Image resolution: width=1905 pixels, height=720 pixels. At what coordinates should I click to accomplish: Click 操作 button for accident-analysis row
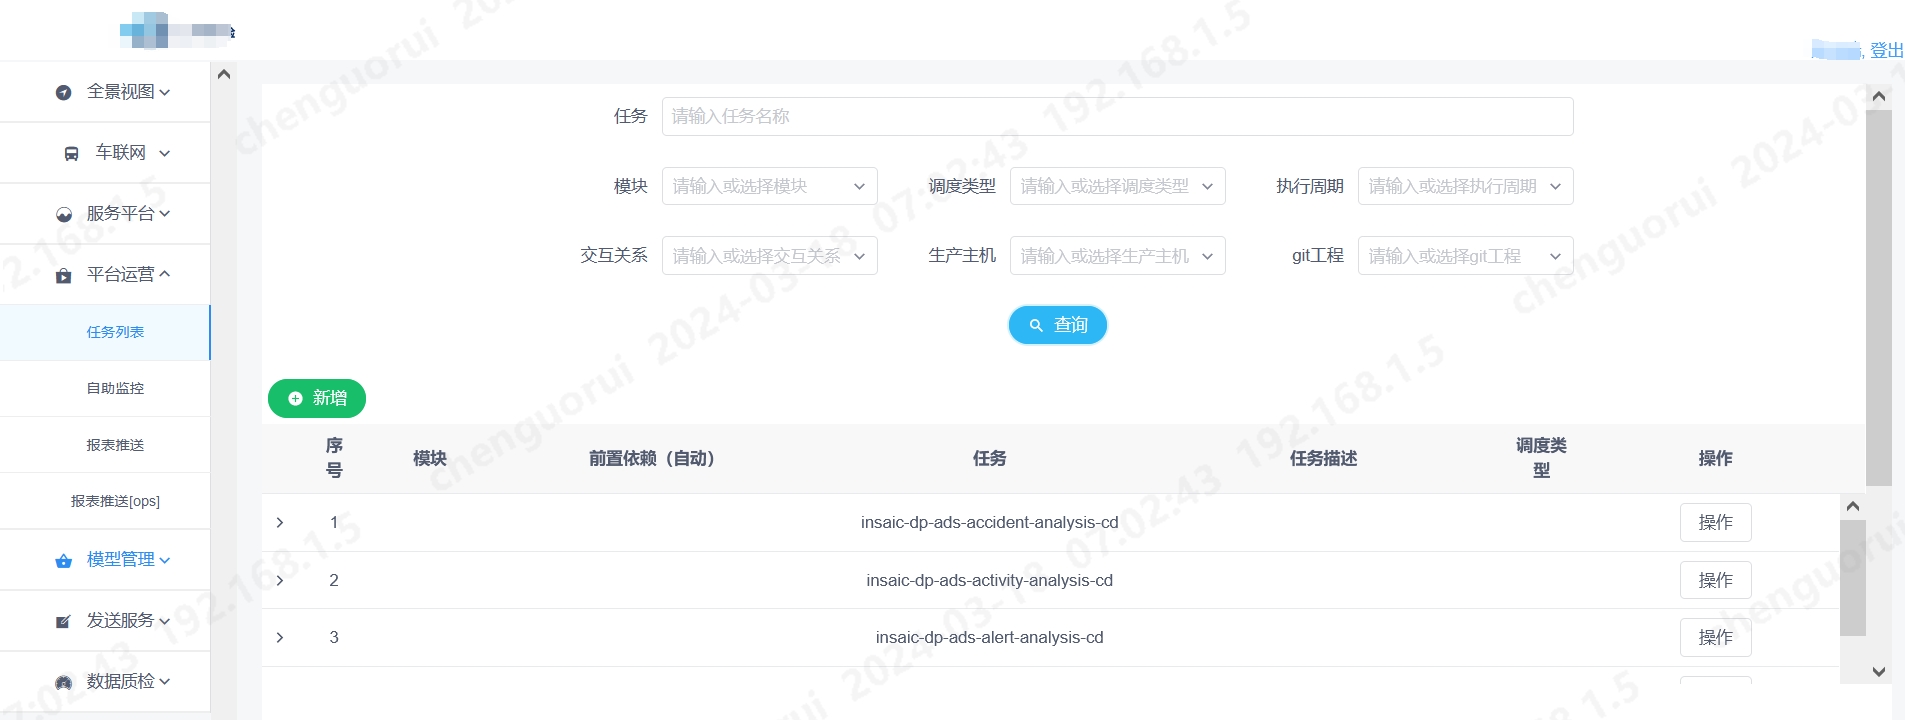point(1715,522)
